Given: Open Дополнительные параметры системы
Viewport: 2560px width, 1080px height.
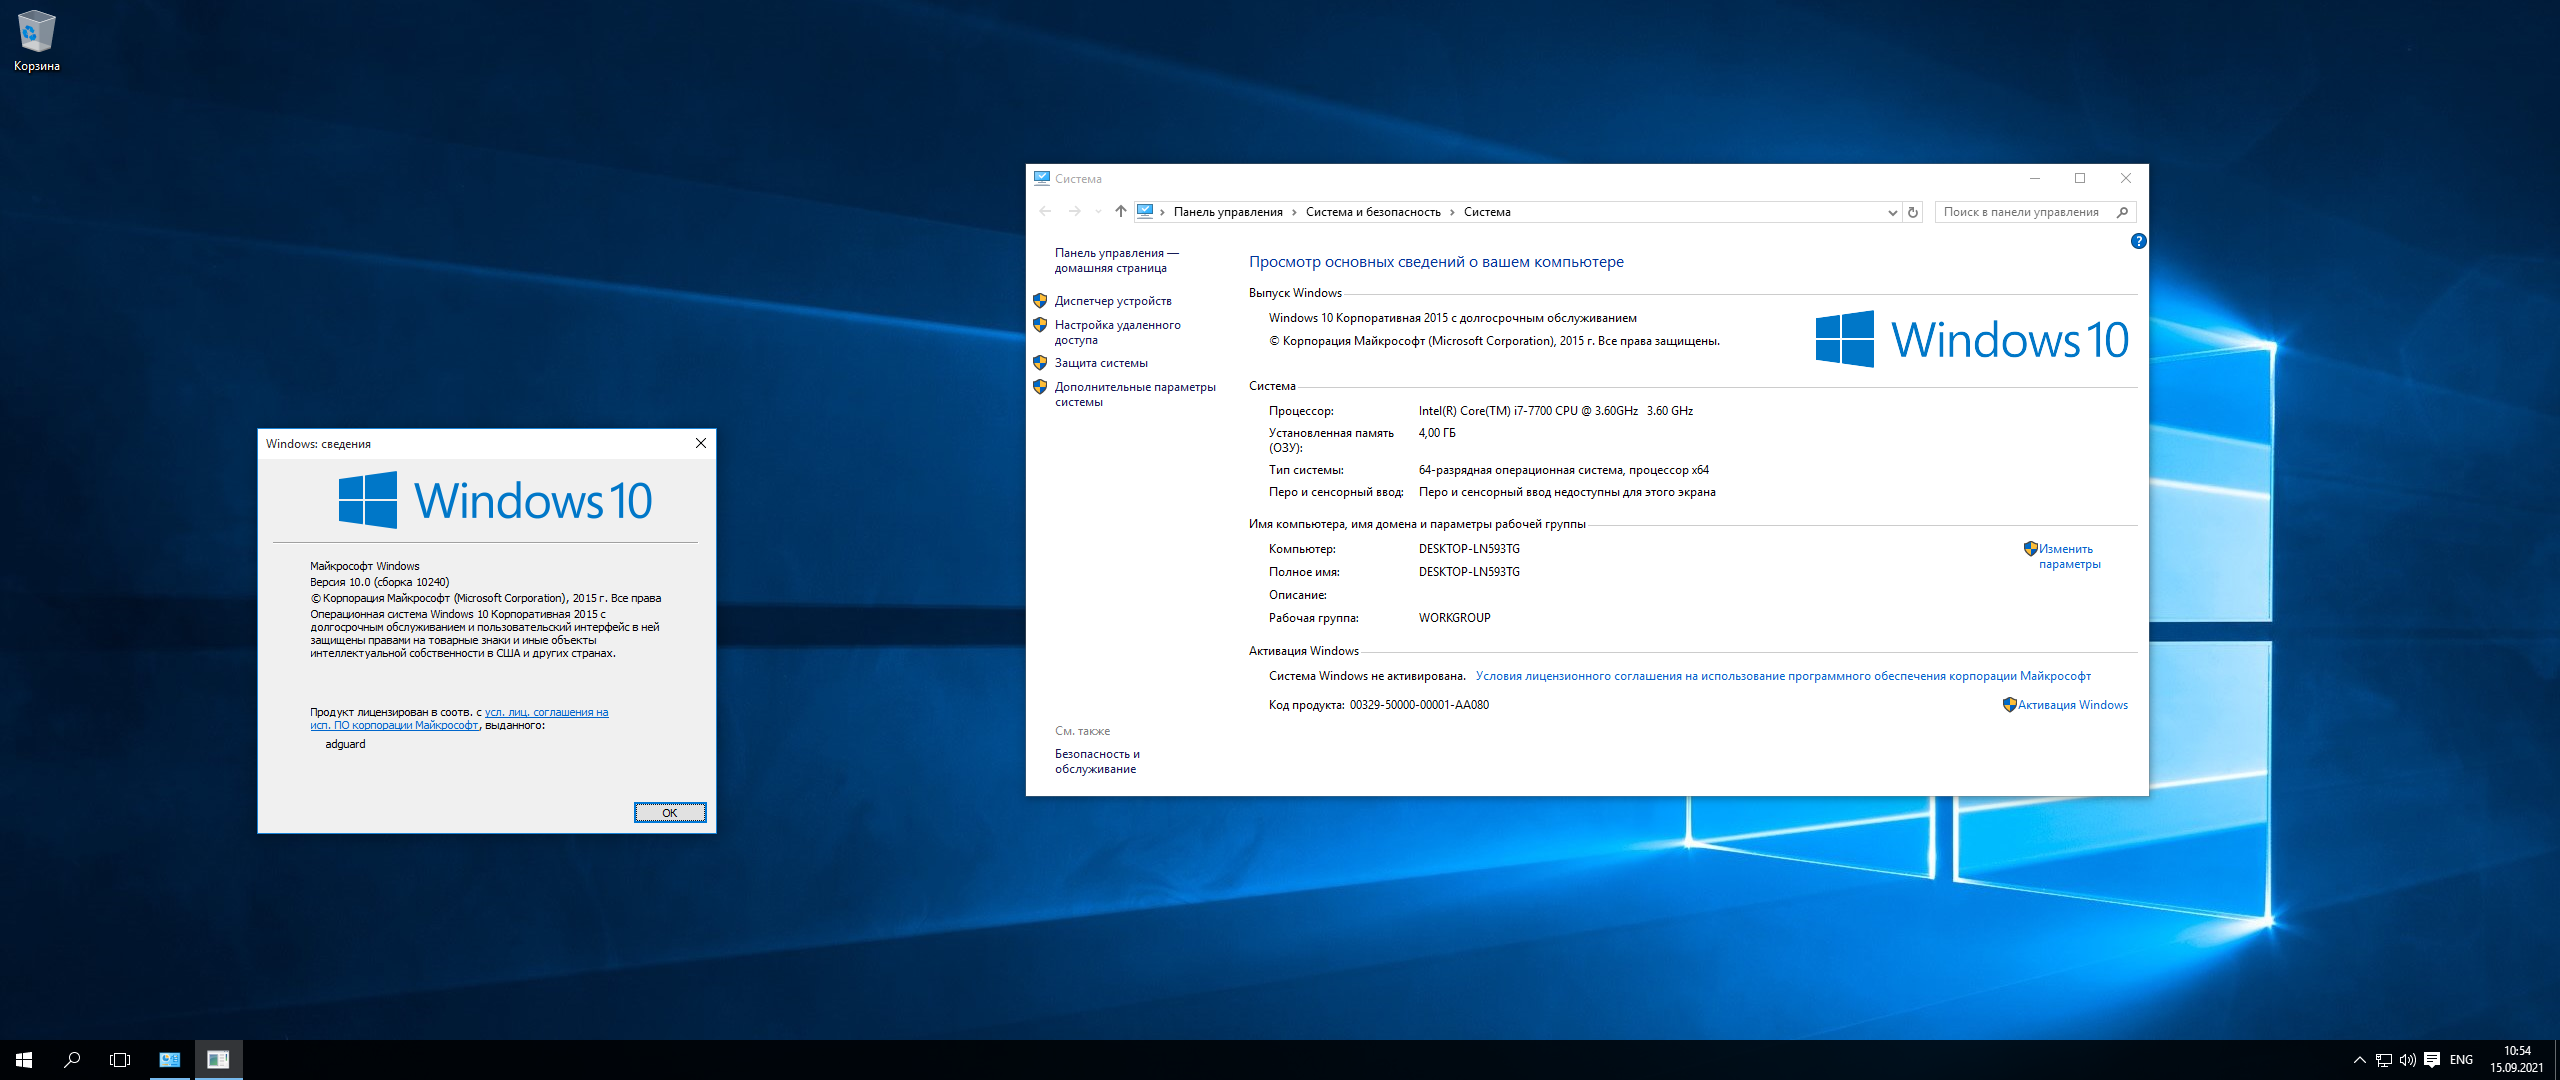Looking at the screenshot, I should coord(1135,394).
